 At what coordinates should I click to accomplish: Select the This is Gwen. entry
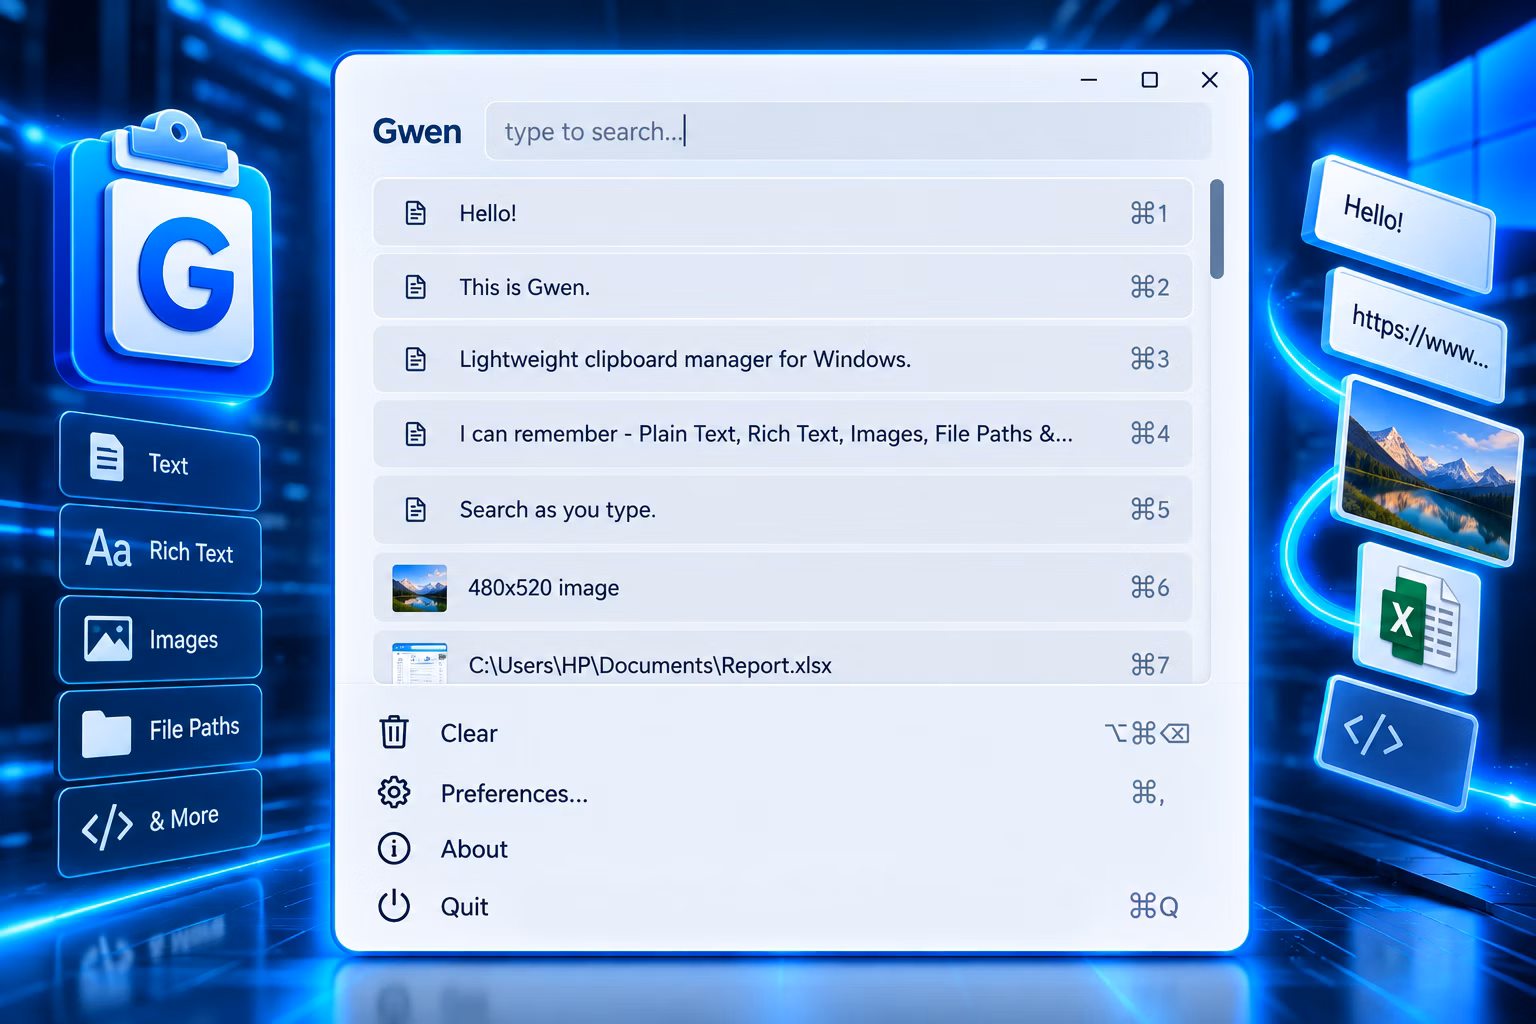coord(783,287)
